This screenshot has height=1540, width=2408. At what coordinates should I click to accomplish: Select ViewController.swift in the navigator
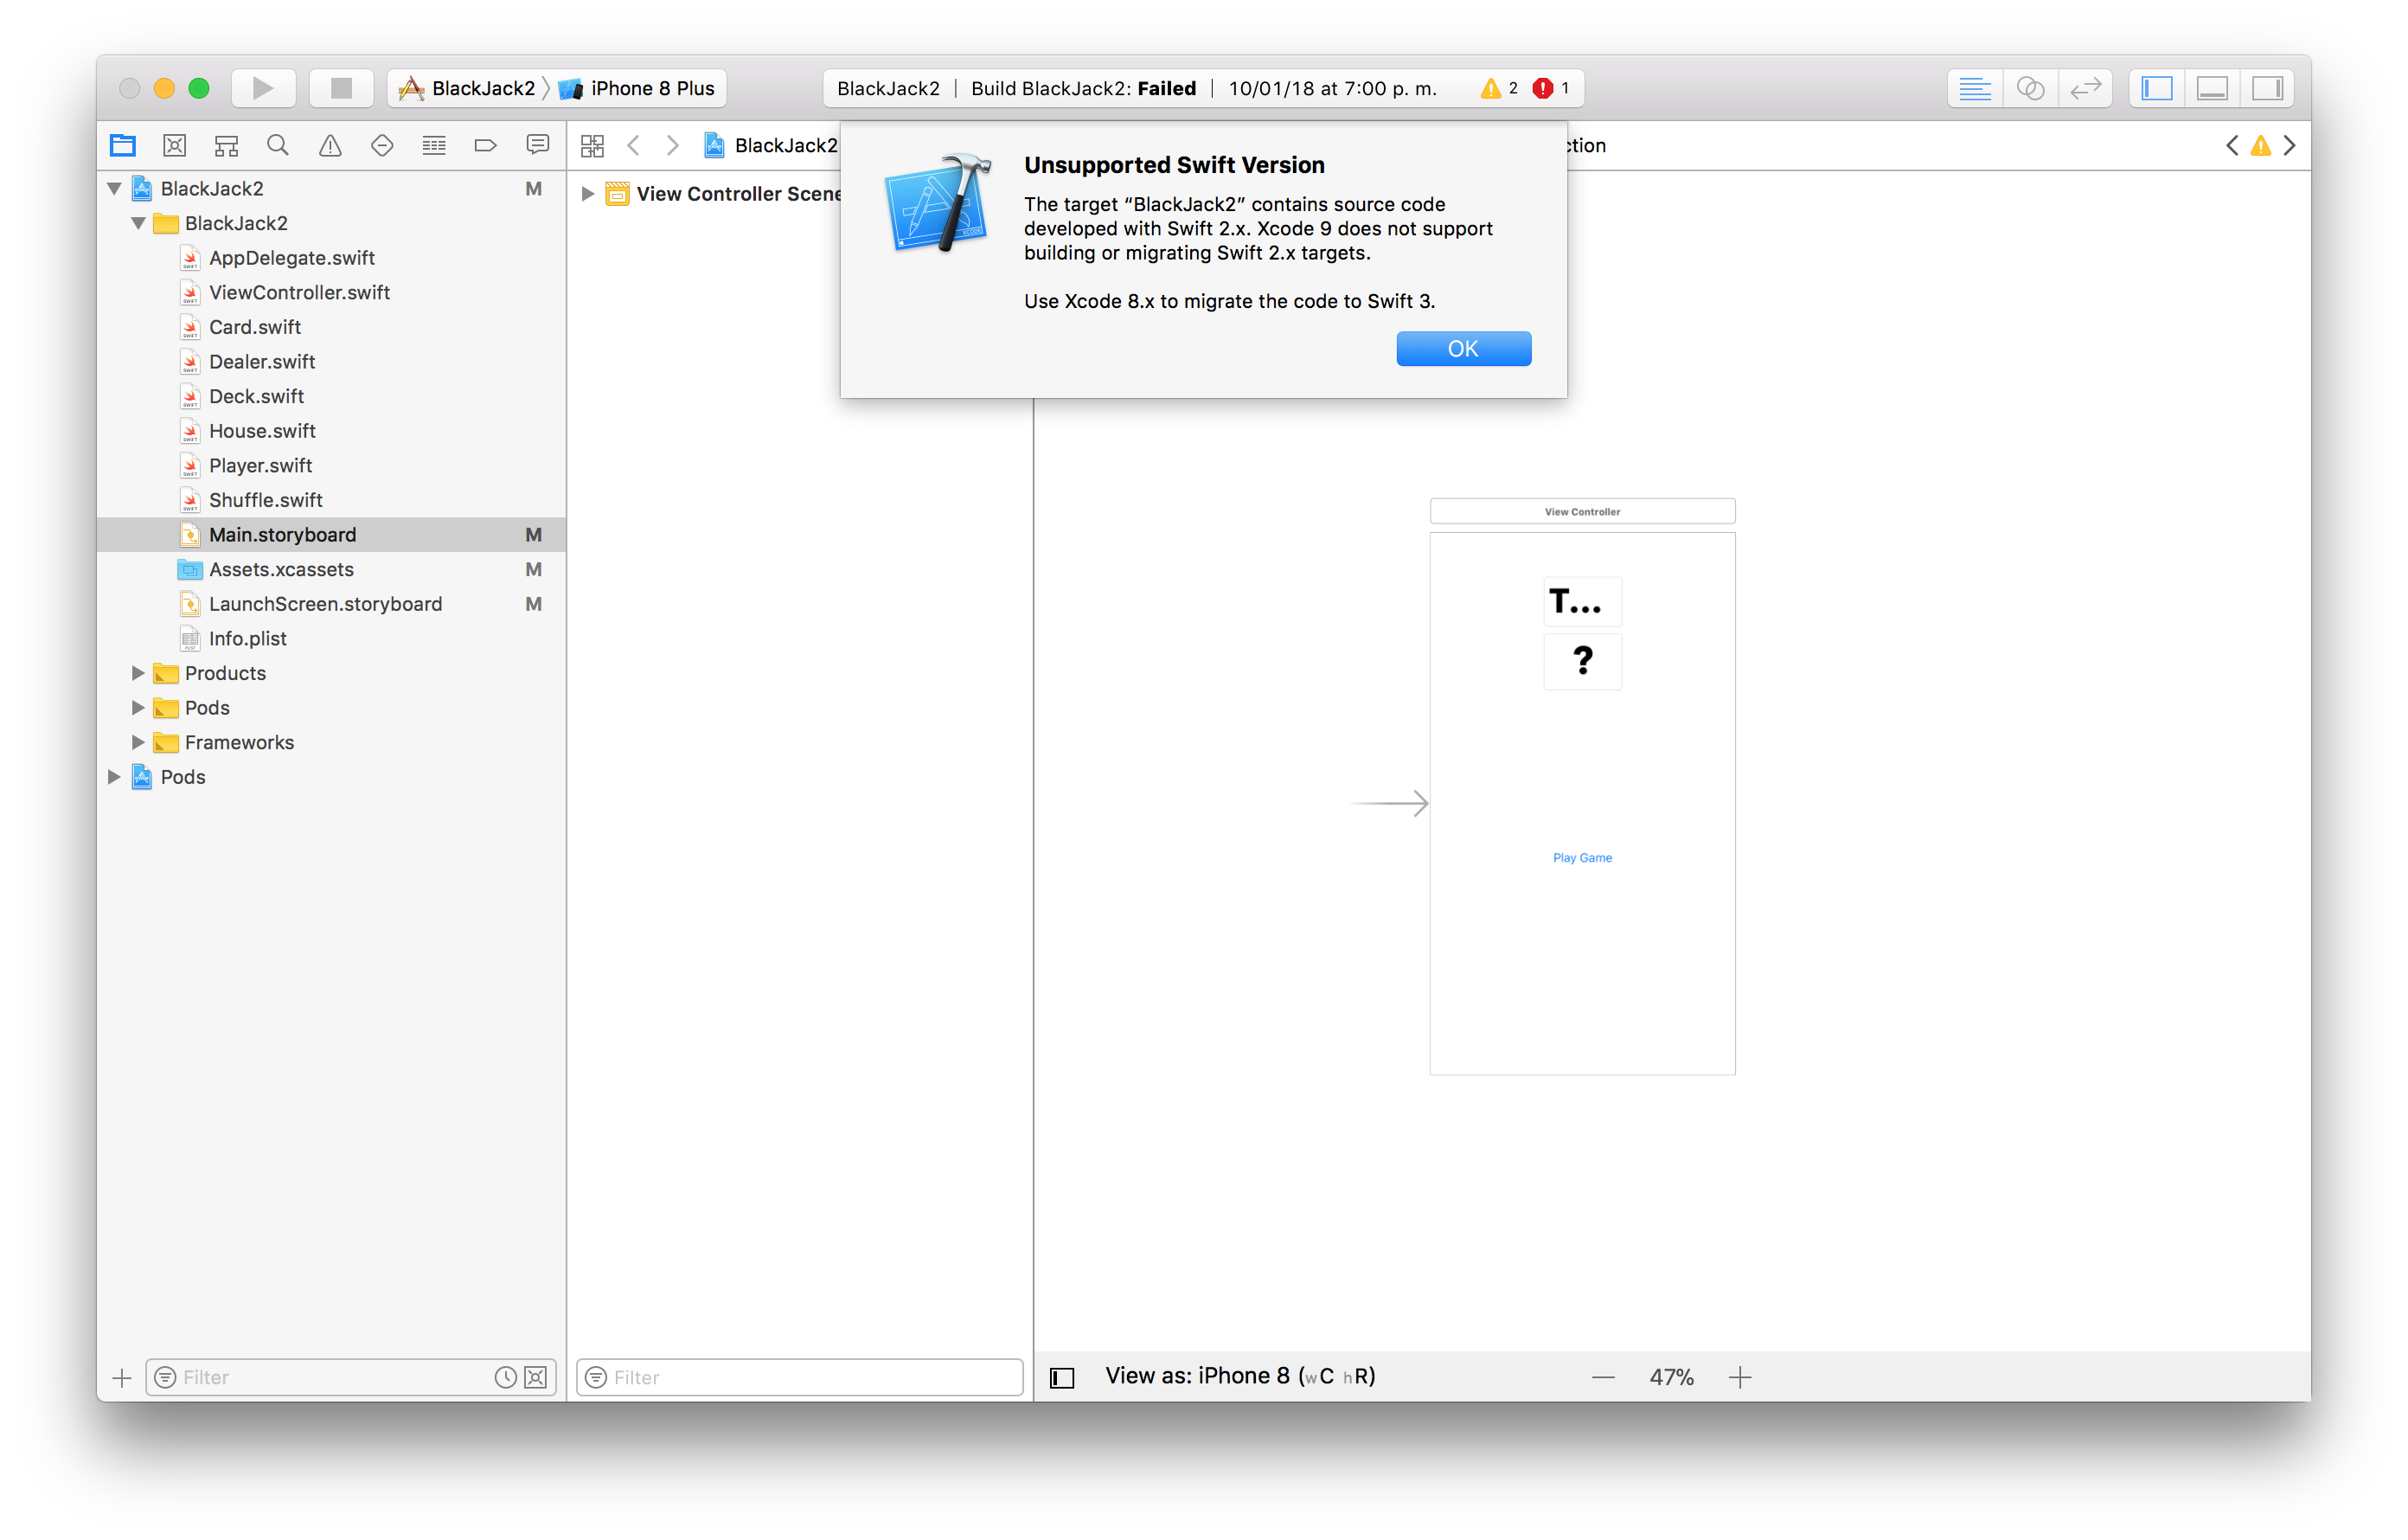(x=299, y=292)
